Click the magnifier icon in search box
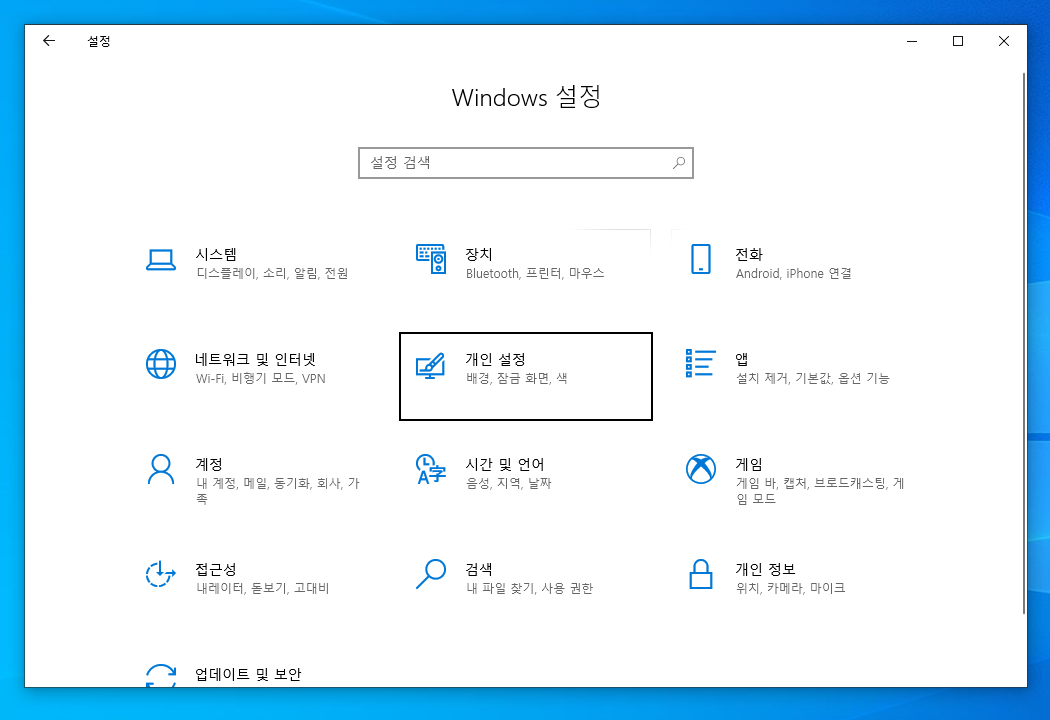Viewport: 1050px width, 720px height. click(x=678, y=163)
